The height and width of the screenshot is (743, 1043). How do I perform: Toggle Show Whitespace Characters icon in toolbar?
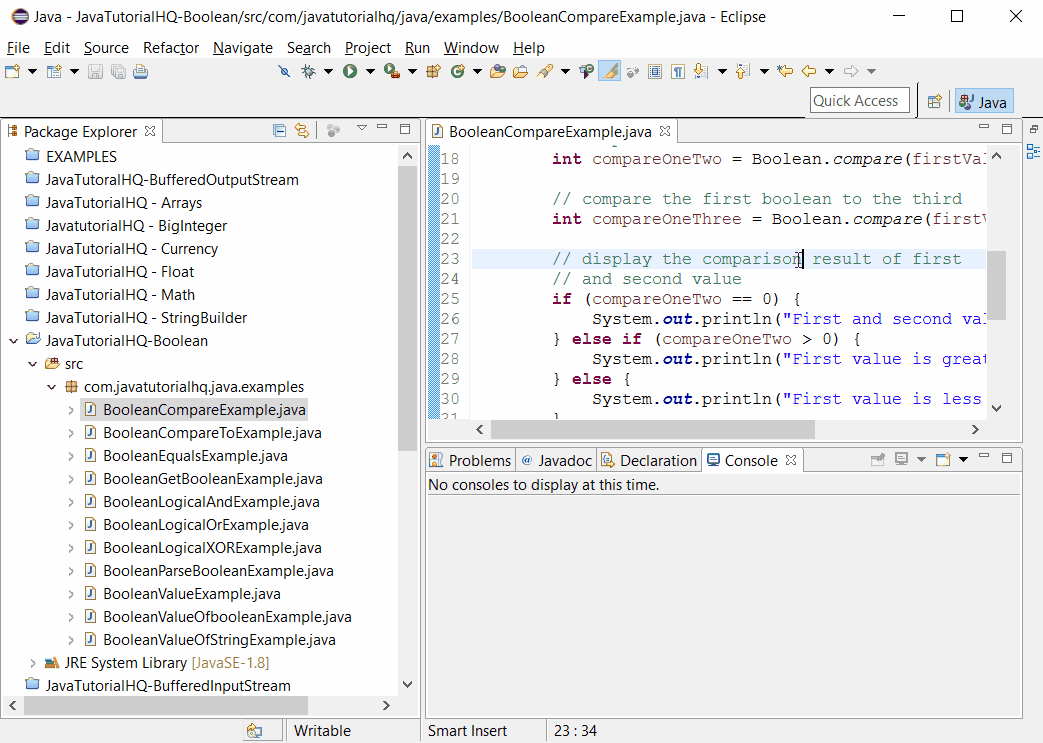coord(676,71)
